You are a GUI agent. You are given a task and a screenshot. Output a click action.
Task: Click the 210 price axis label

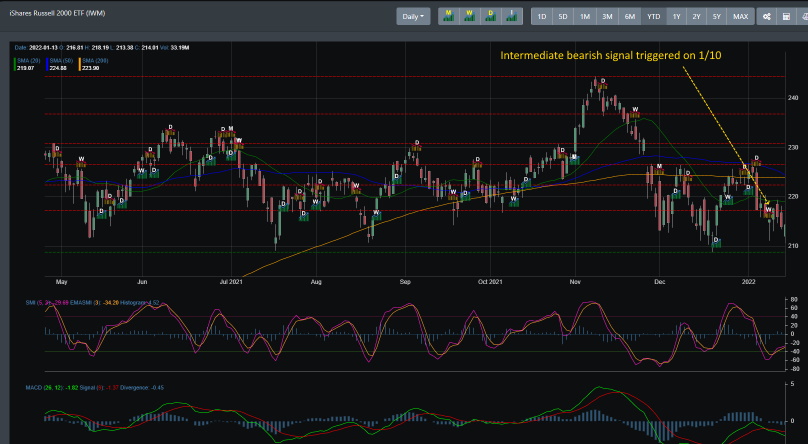793,246
